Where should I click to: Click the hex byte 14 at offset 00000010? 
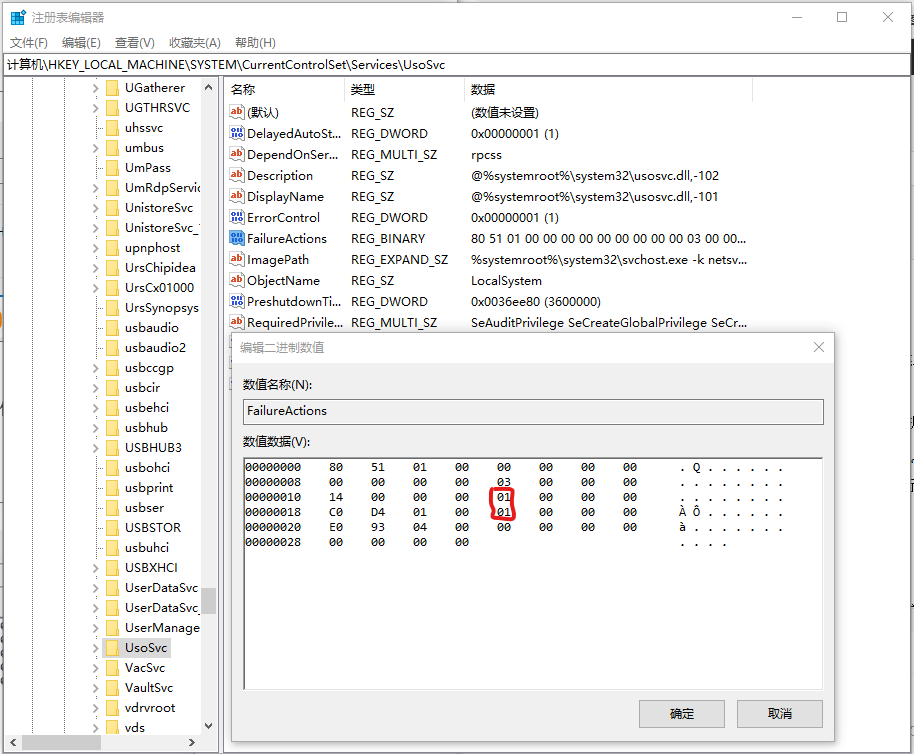[336, 497]
